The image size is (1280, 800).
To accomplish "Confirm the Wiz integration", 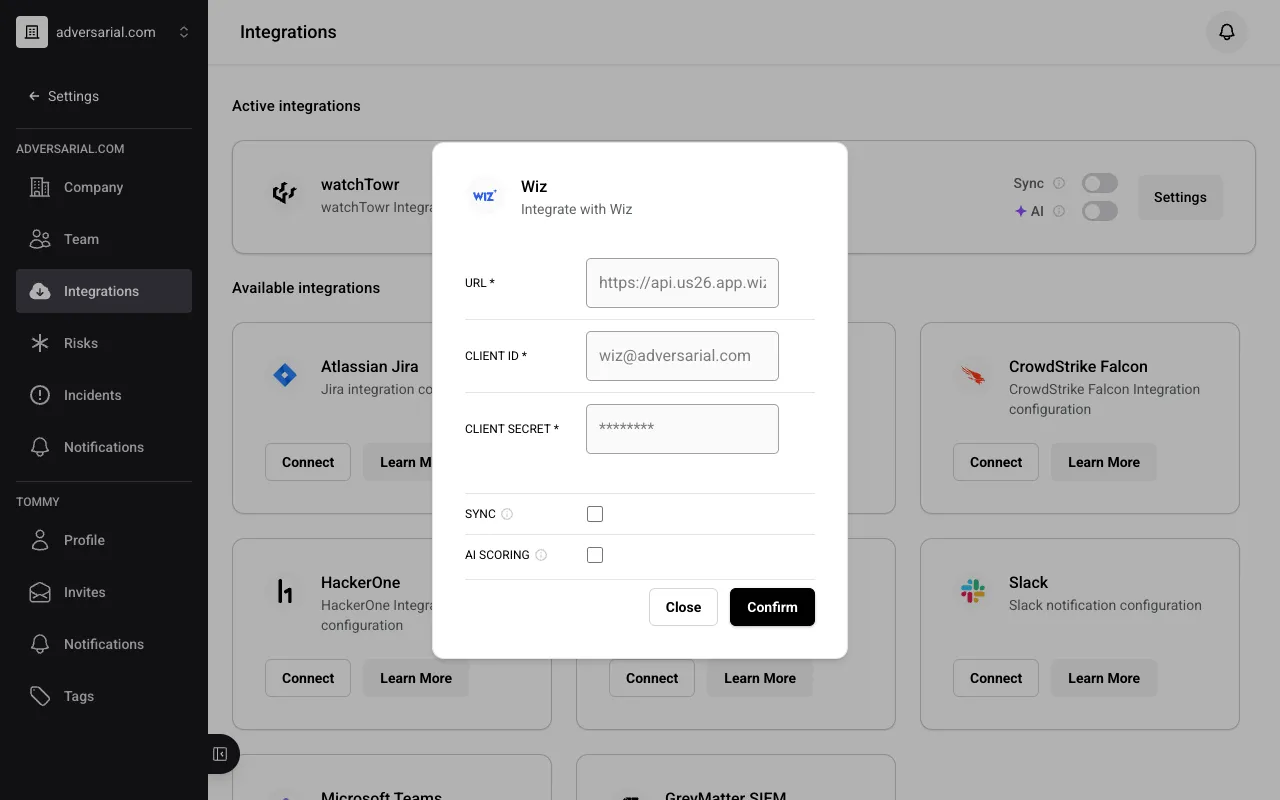I will [772, 607].
